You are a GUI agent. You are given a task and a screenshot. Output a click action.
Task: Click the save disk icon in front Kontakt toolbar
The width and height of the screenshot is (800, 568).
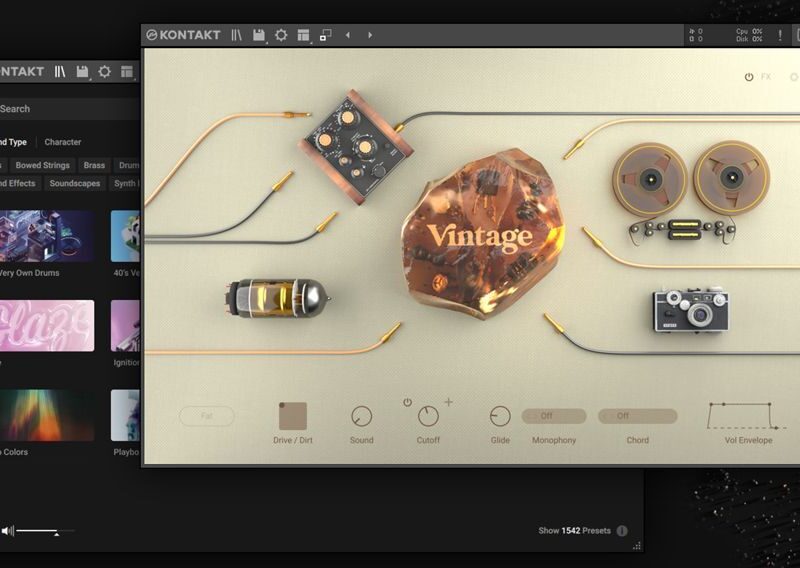click(259, 35)
